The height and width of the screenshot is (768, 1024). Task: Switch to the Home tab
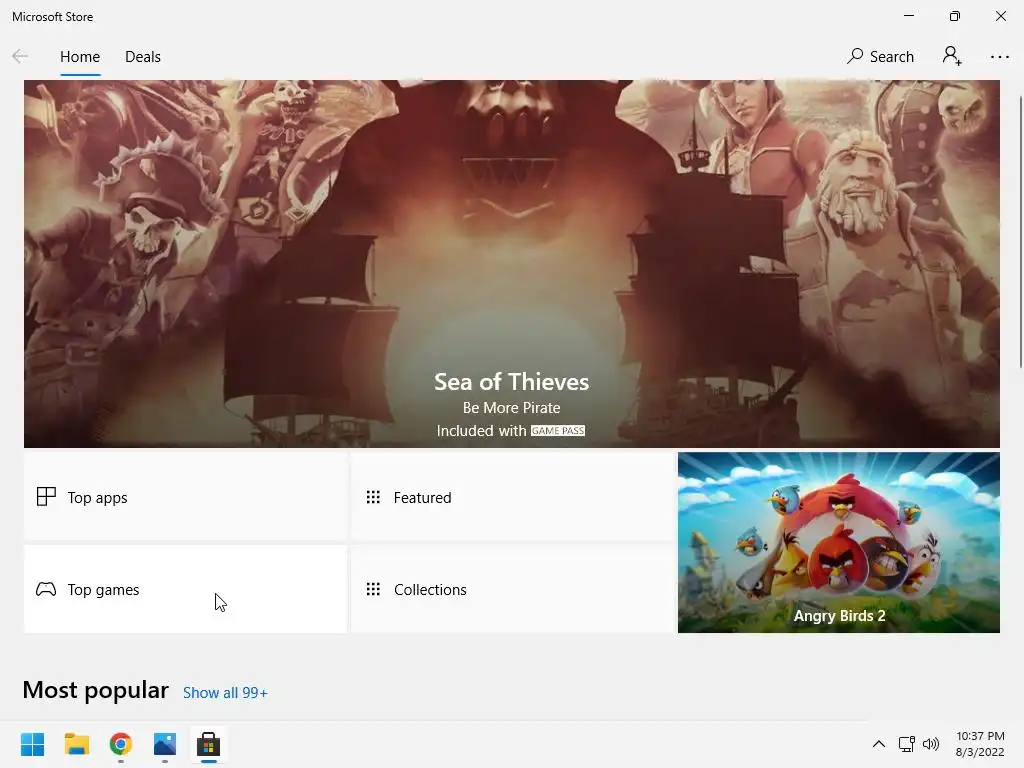[x=80, y=57]
